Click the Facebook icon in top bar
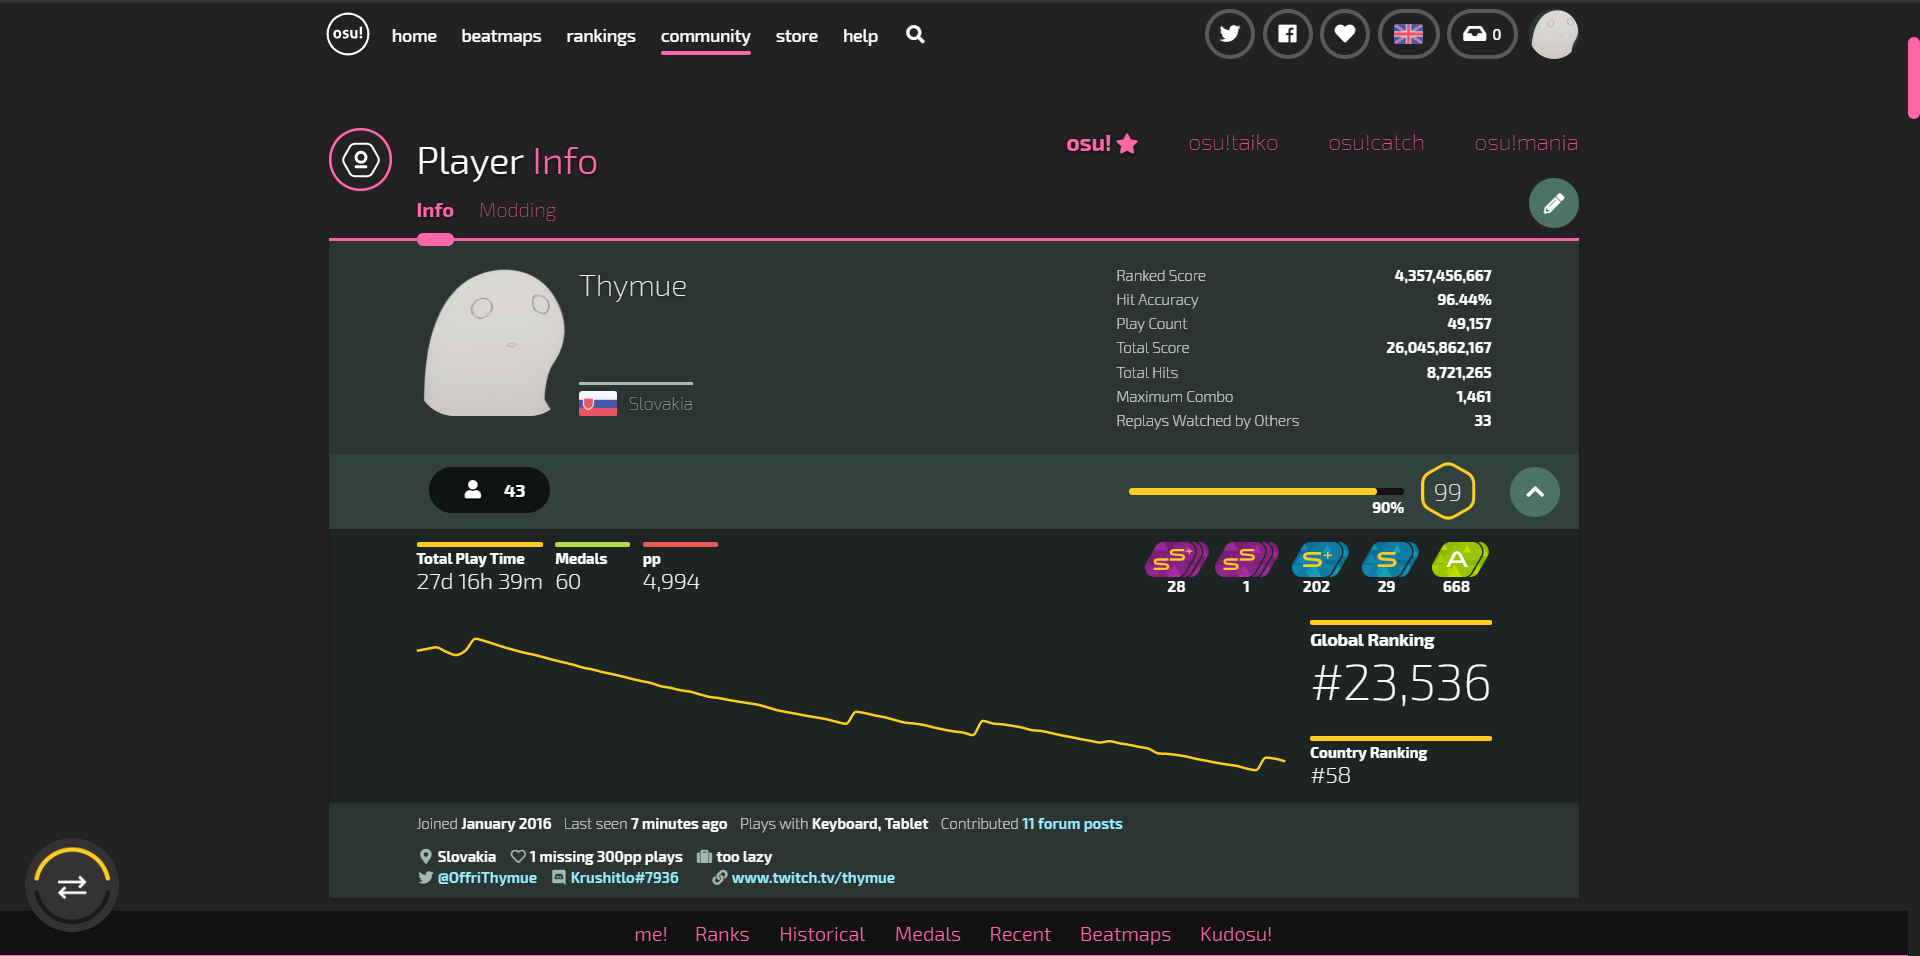 tap(1287, 33)
